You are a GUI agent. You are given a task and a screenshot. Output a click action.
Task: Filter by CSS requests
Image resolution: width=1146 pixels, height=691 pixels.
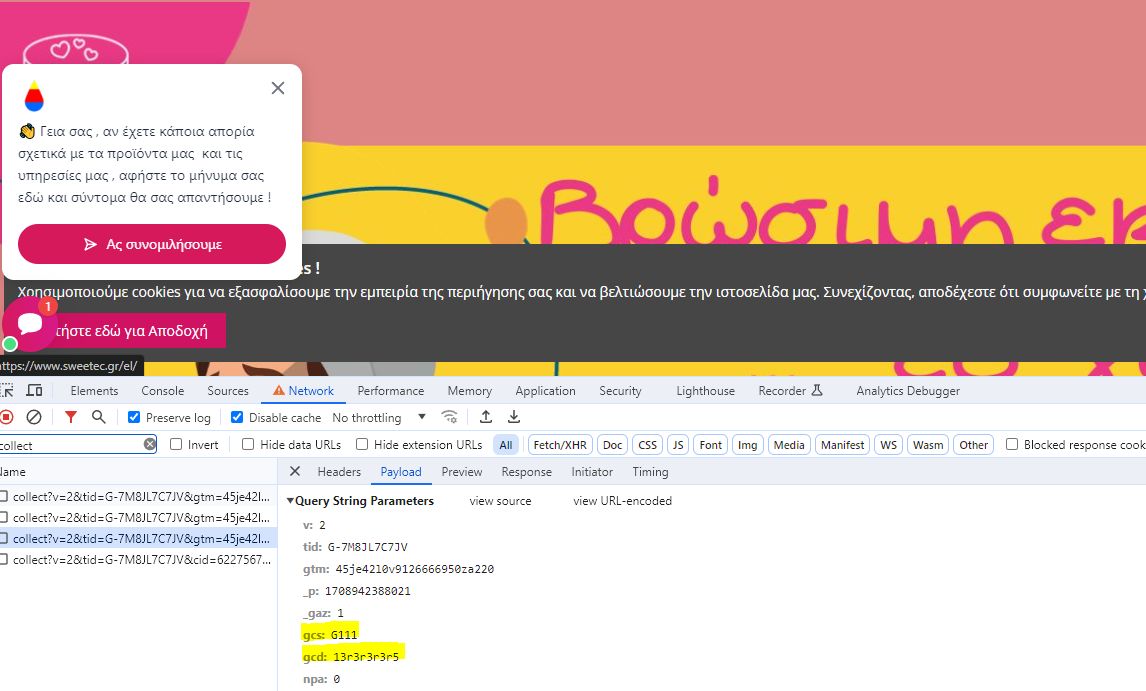[648, 445]
